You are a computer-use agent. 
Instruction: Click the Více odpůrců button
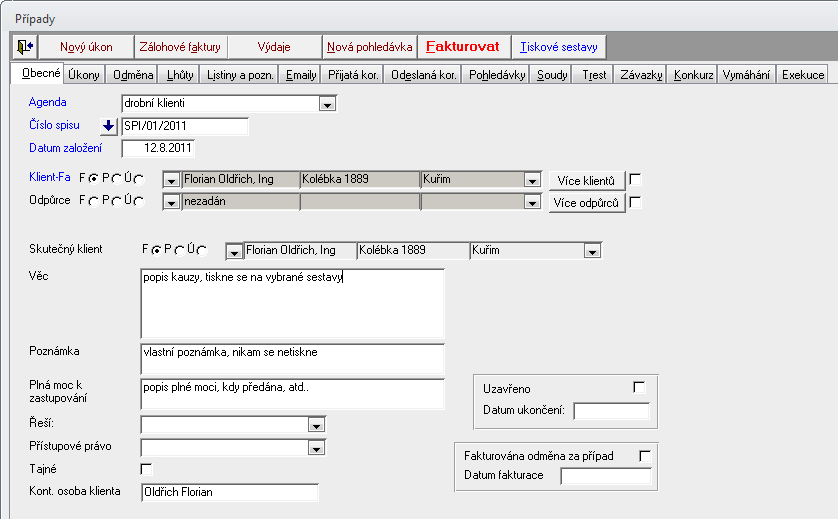tap(586, 203)
